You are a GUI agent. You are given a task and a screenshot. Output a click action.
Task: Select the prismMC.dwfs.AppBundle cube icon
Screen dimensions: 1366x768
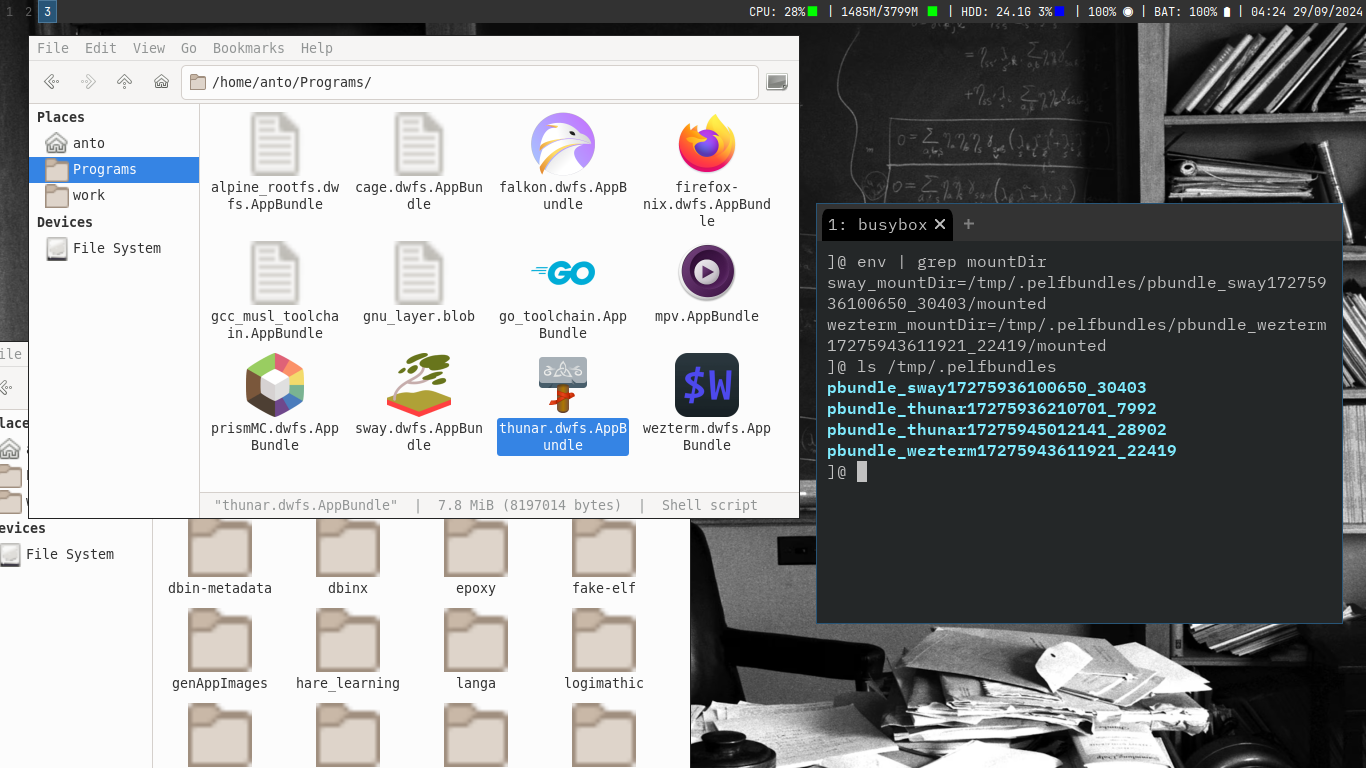(x=275, y=384)
